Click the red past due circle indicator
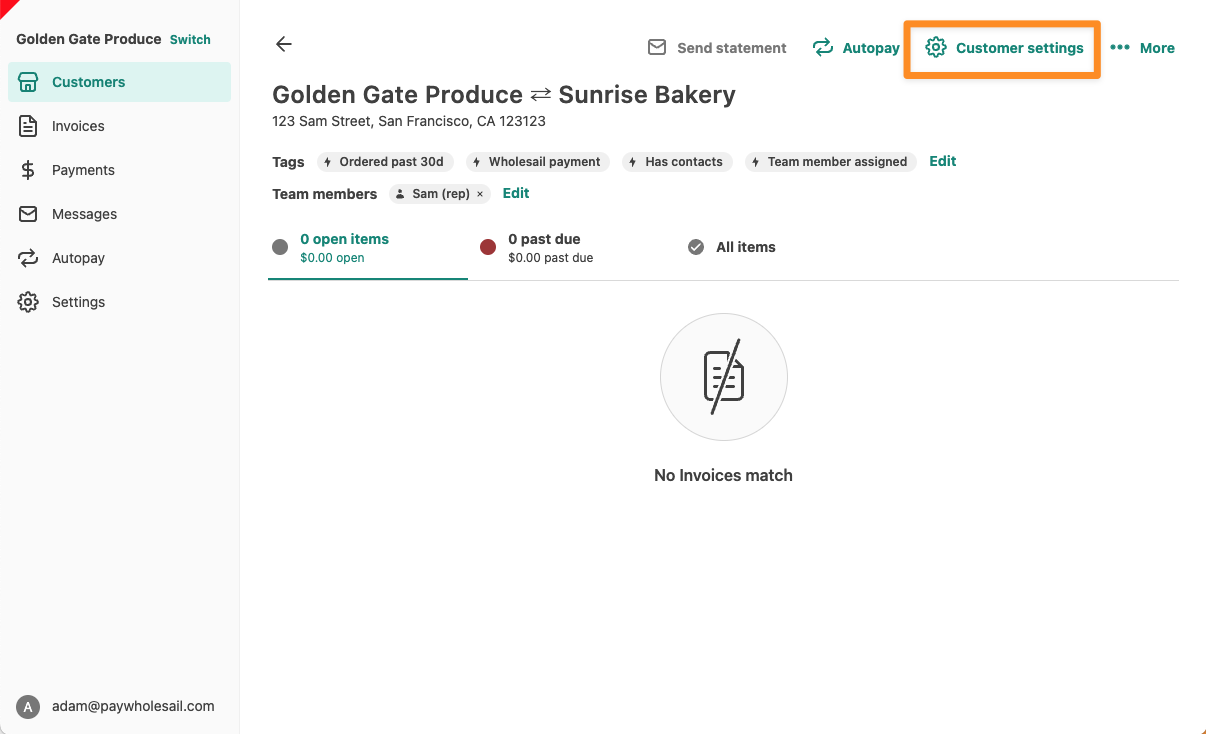Viewport: 1206px width, 734px height. click(488, 247)
